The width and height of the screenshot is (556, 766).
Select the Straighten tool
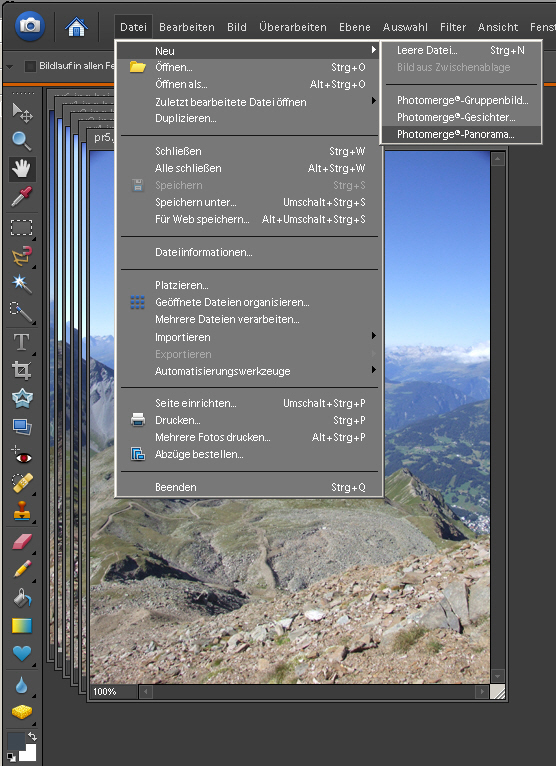coord(21,427)
